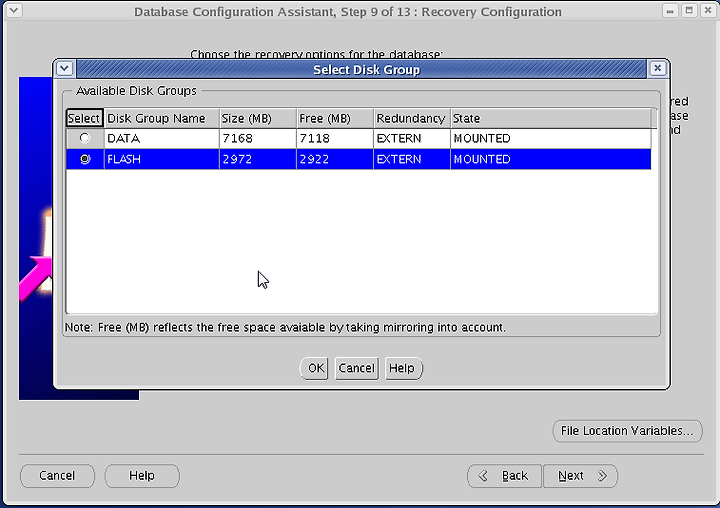Click free space value 2922

[x=335, y=159]
